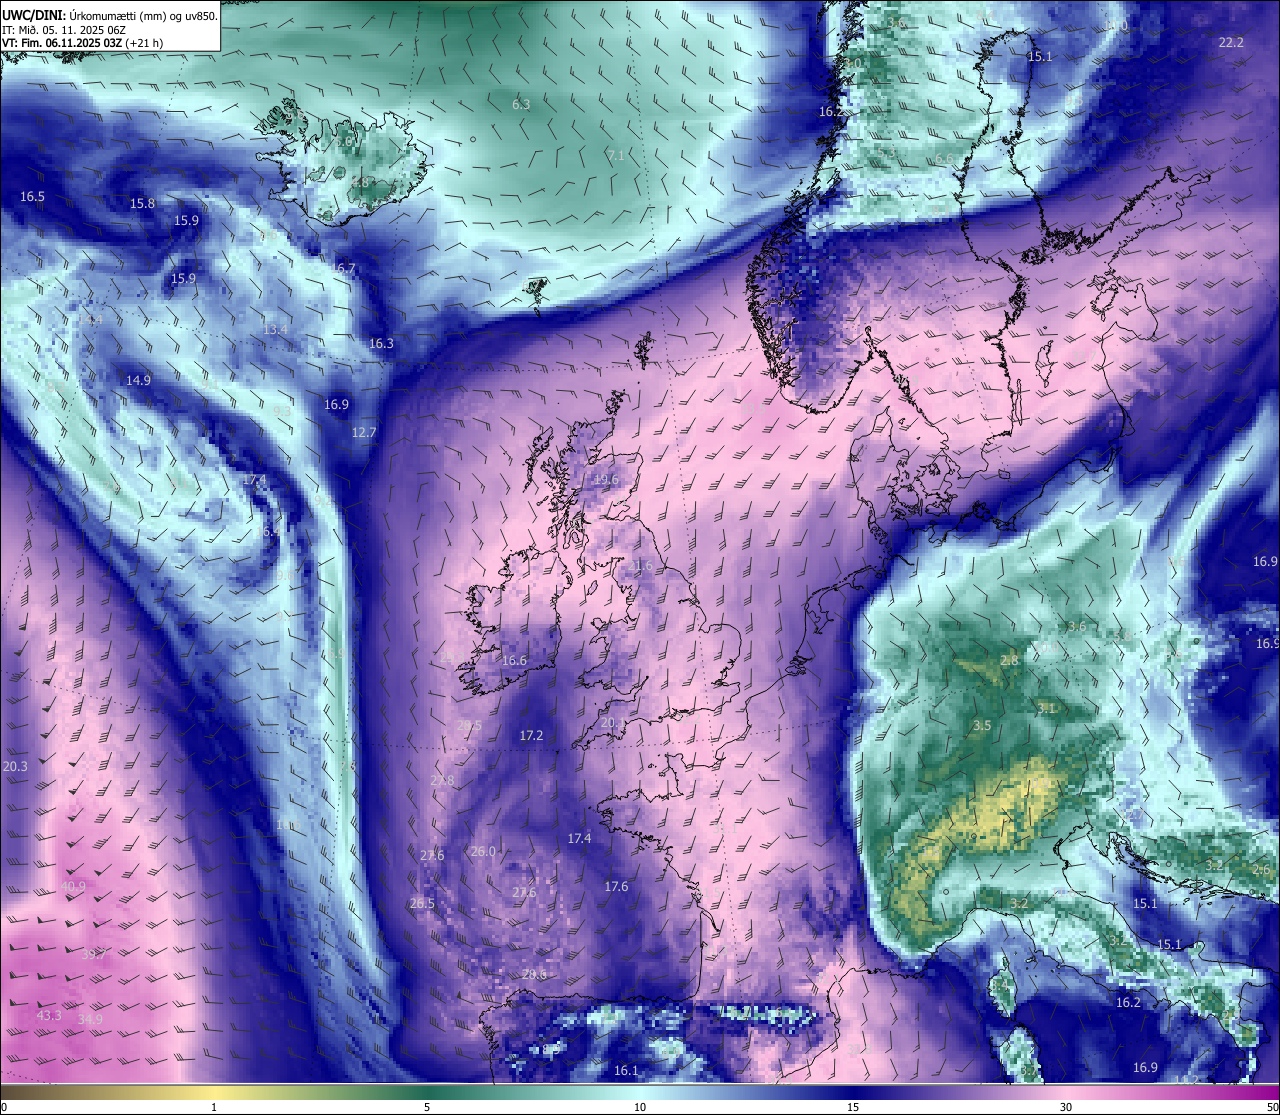Image resolution: width=1280 pixels, height=1115 pixels.
Task: Click the 20.3 value label
Action: (15, 766)
